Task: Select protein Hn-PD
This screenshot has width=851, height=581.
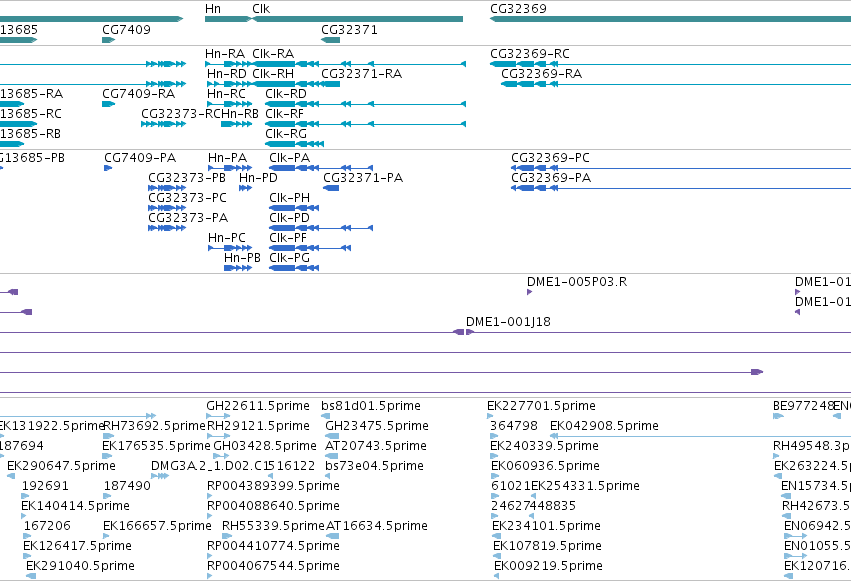Action: point(258,178)
